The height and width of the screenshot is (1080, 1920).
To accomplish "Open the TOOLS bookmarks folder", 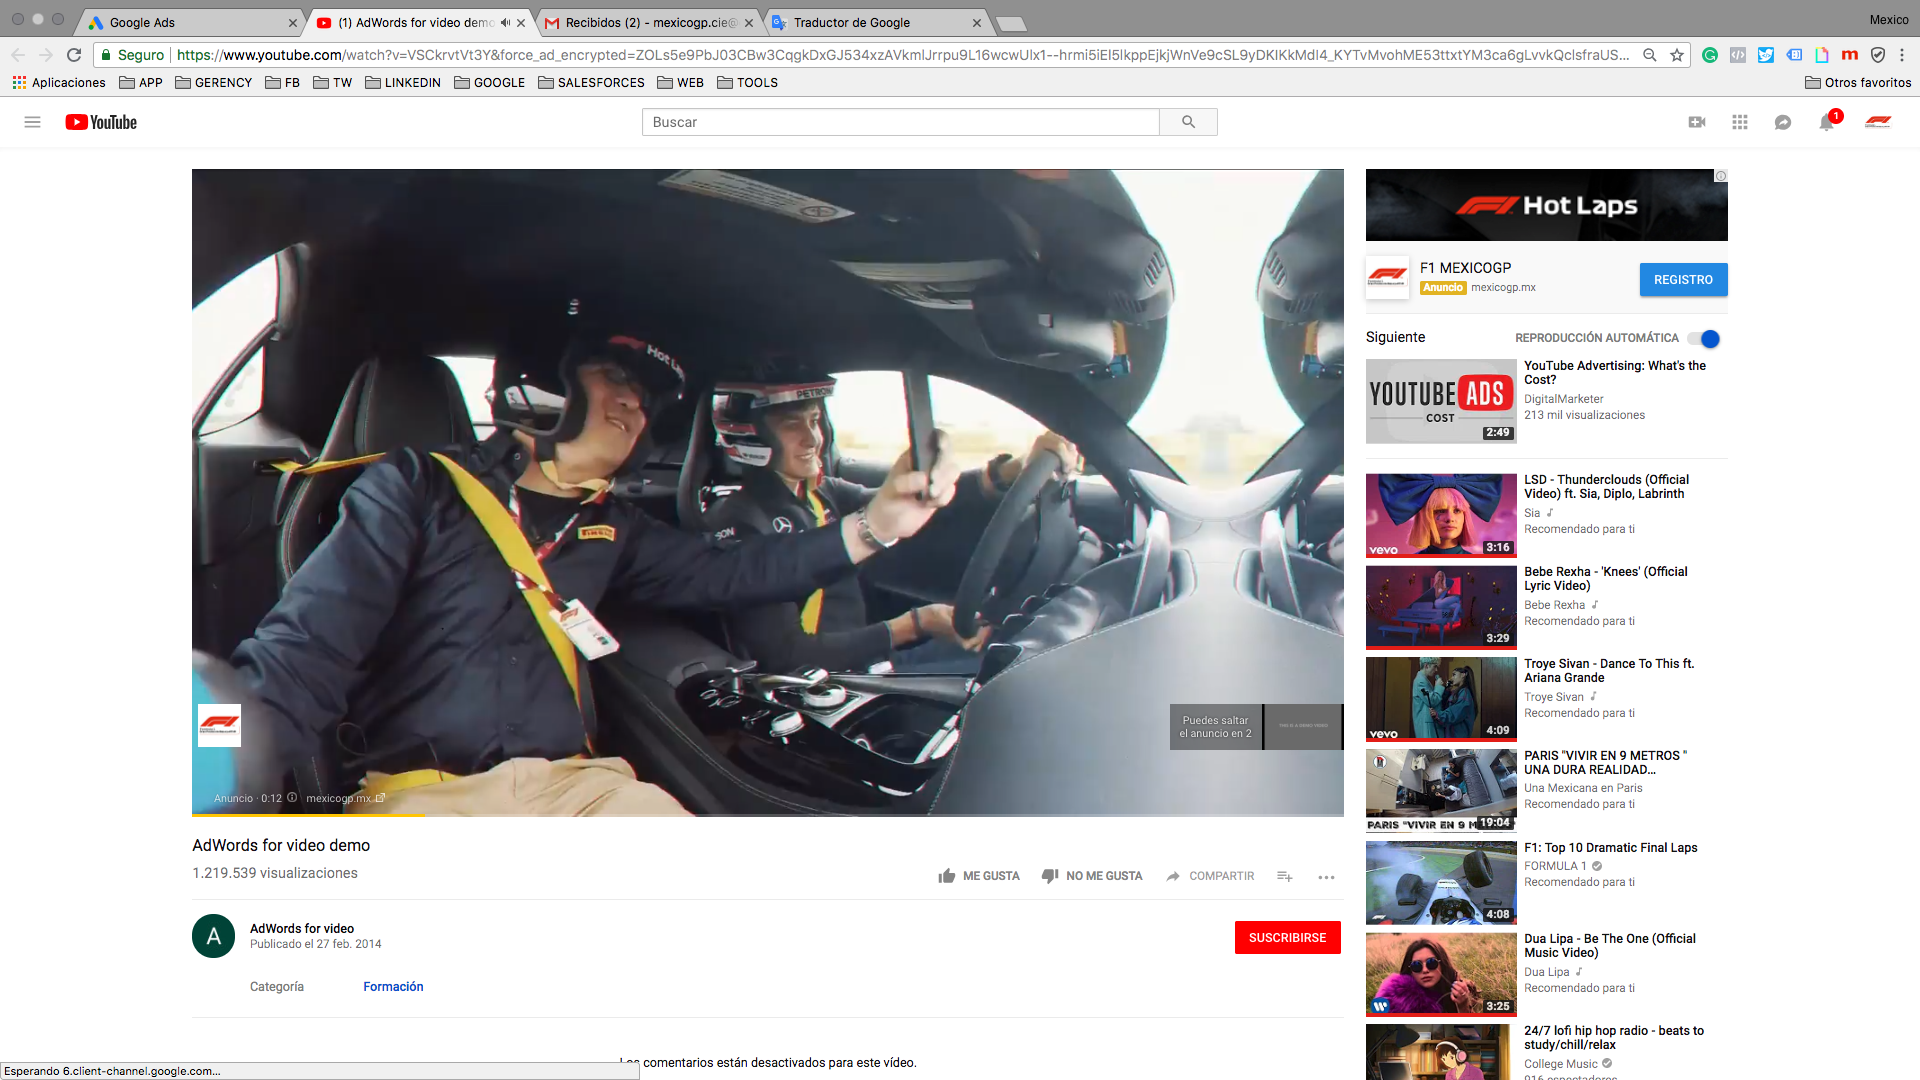I will click(747, 83).
